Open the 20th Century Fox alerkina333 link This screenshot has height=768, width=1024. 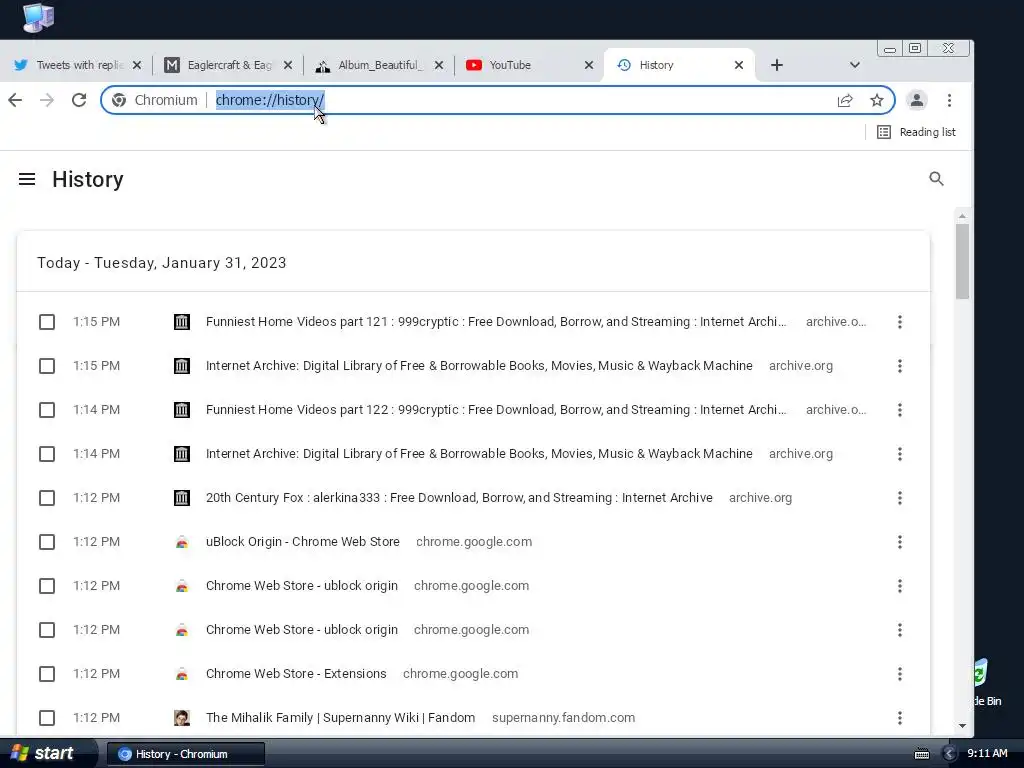click(459, 498)
